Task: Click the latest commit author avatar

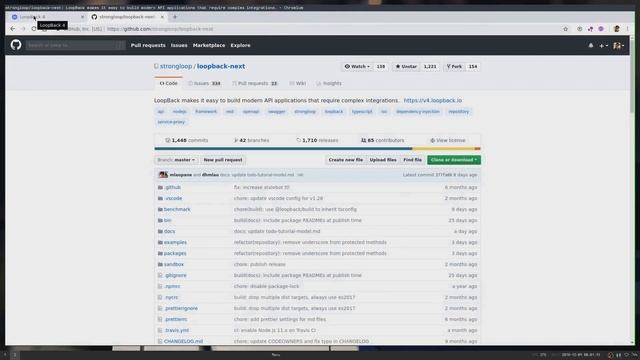Action: [x=163, y=175]
